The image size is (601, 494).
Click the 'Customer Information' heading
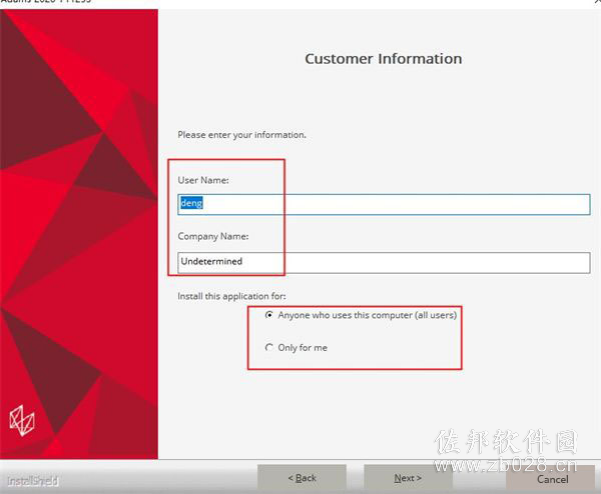pos(383,59)
